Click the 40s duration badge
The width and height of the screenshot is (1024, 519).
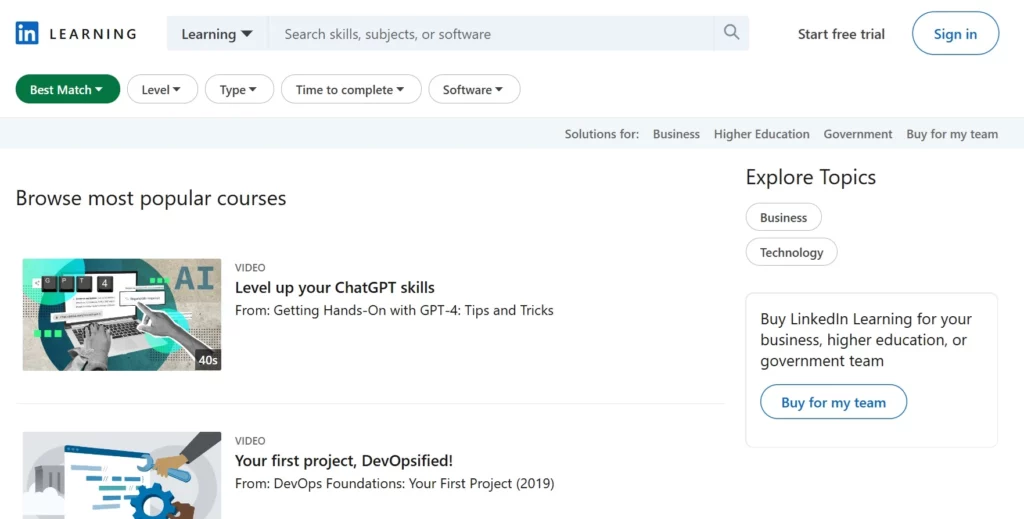[208, 360]
